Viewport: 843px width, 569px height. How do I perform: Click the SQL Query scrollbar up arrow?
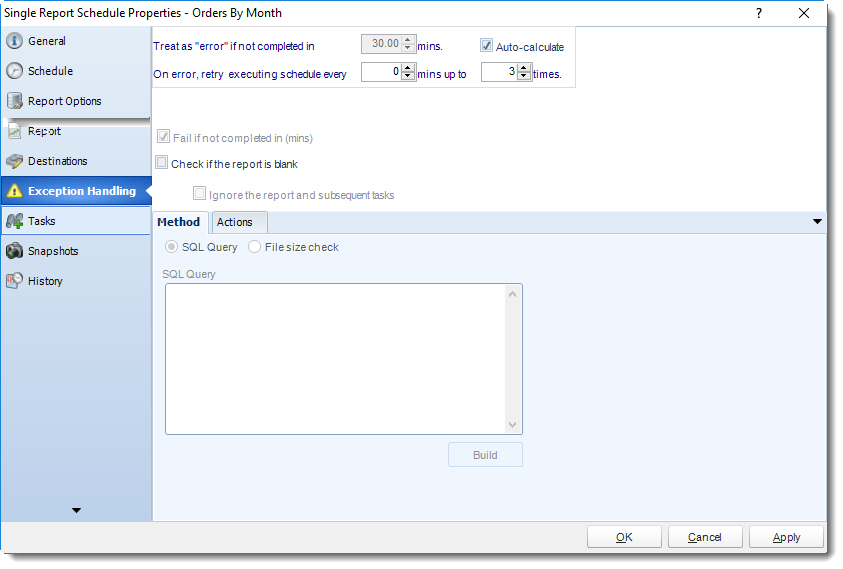pos(512,294)
